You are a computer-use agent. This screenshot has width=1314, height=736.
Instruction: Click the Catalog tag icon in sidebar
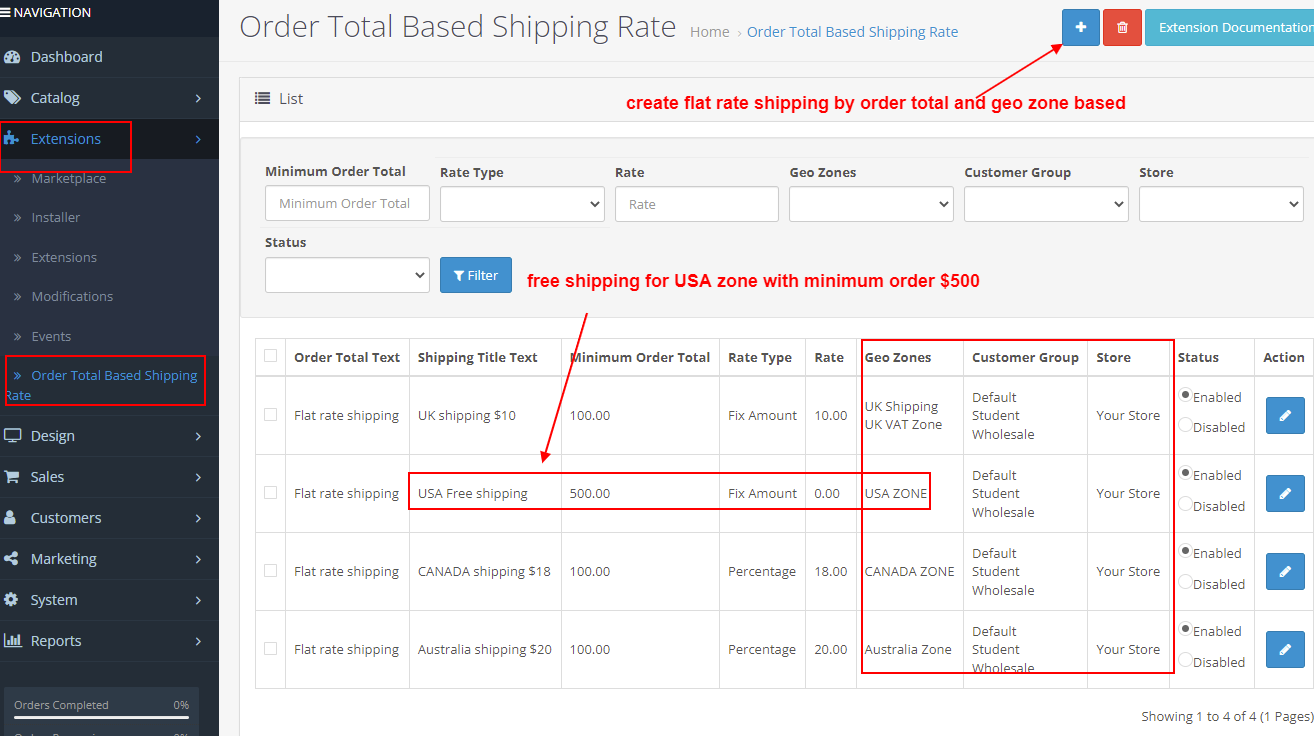(14, 97)
